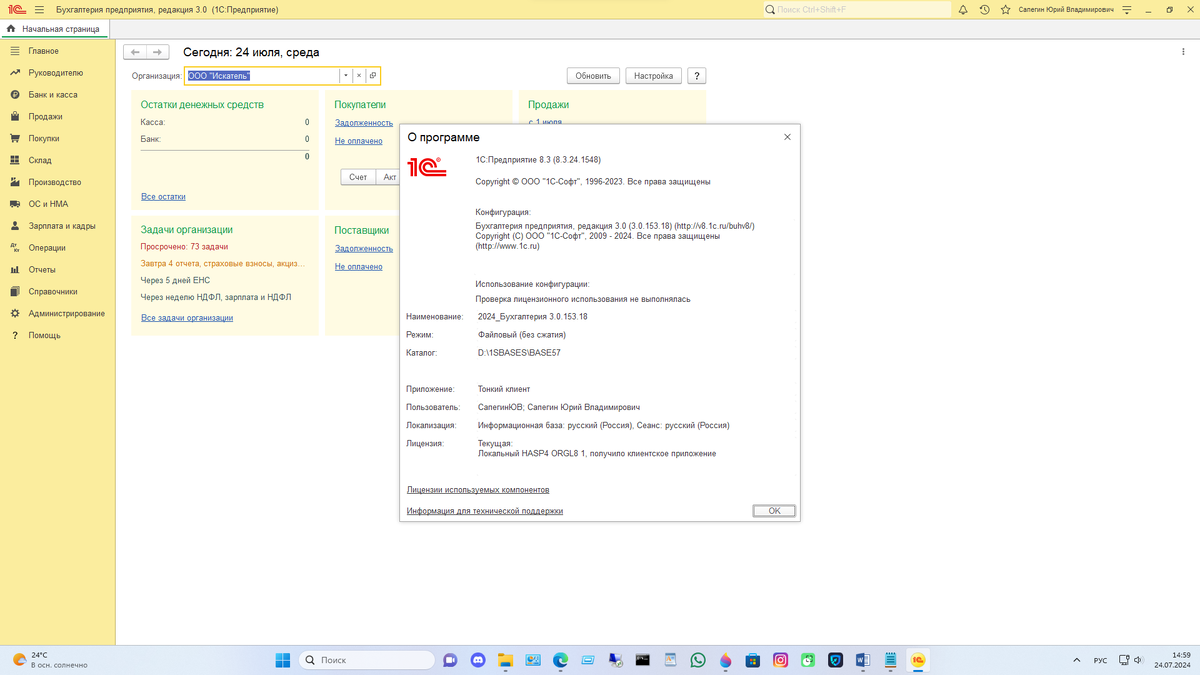Click the 1C logo in title bar
This screenshot has width=1200, height=675.
[x=15, y=9]
